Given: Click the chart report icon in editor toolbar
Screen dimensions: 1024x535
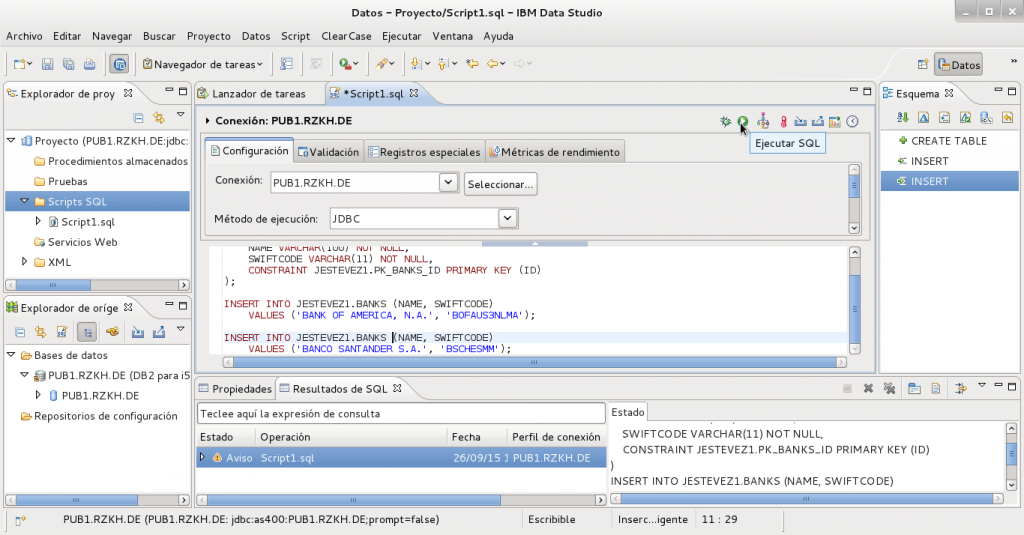Looking at the screenshot, I should (x=835, y=122).
